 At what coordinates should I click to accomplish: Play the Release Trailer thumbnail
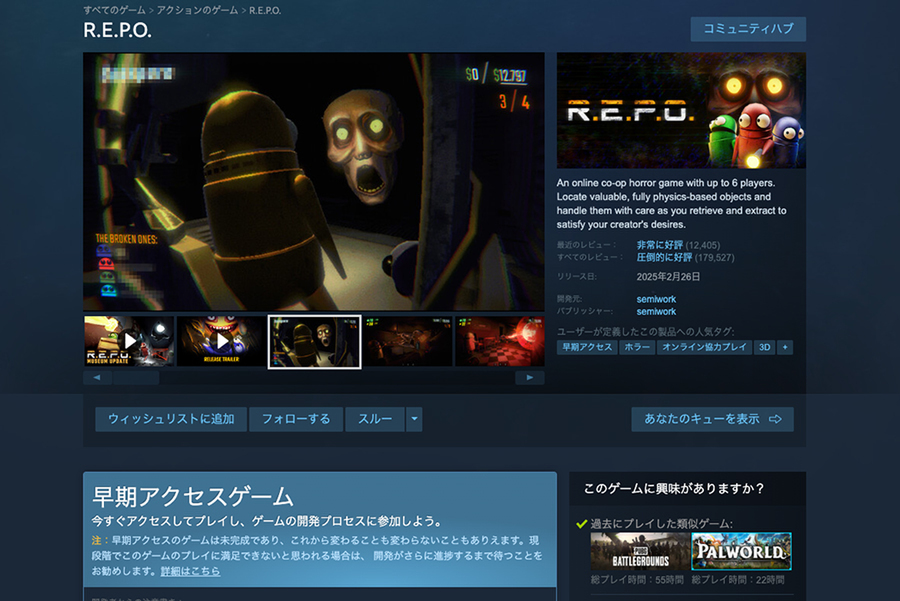pos(222,341)
